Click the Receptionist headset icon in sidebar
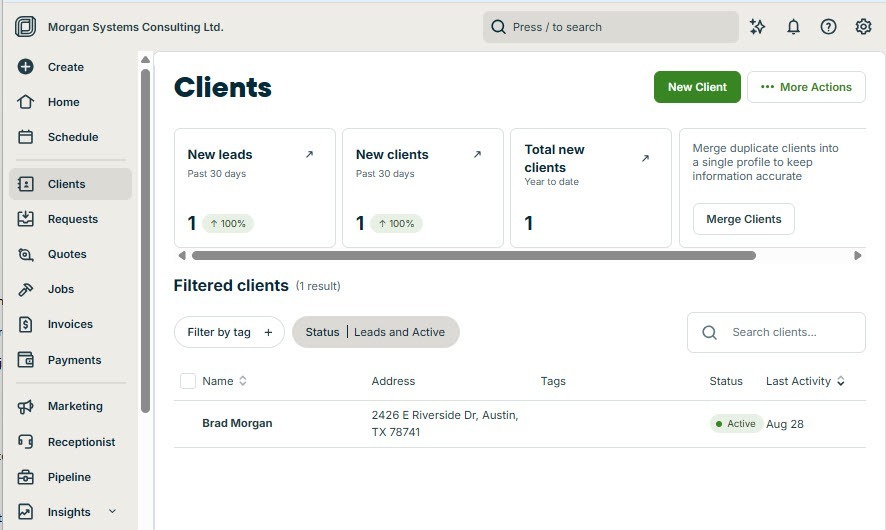 (25, 441)
